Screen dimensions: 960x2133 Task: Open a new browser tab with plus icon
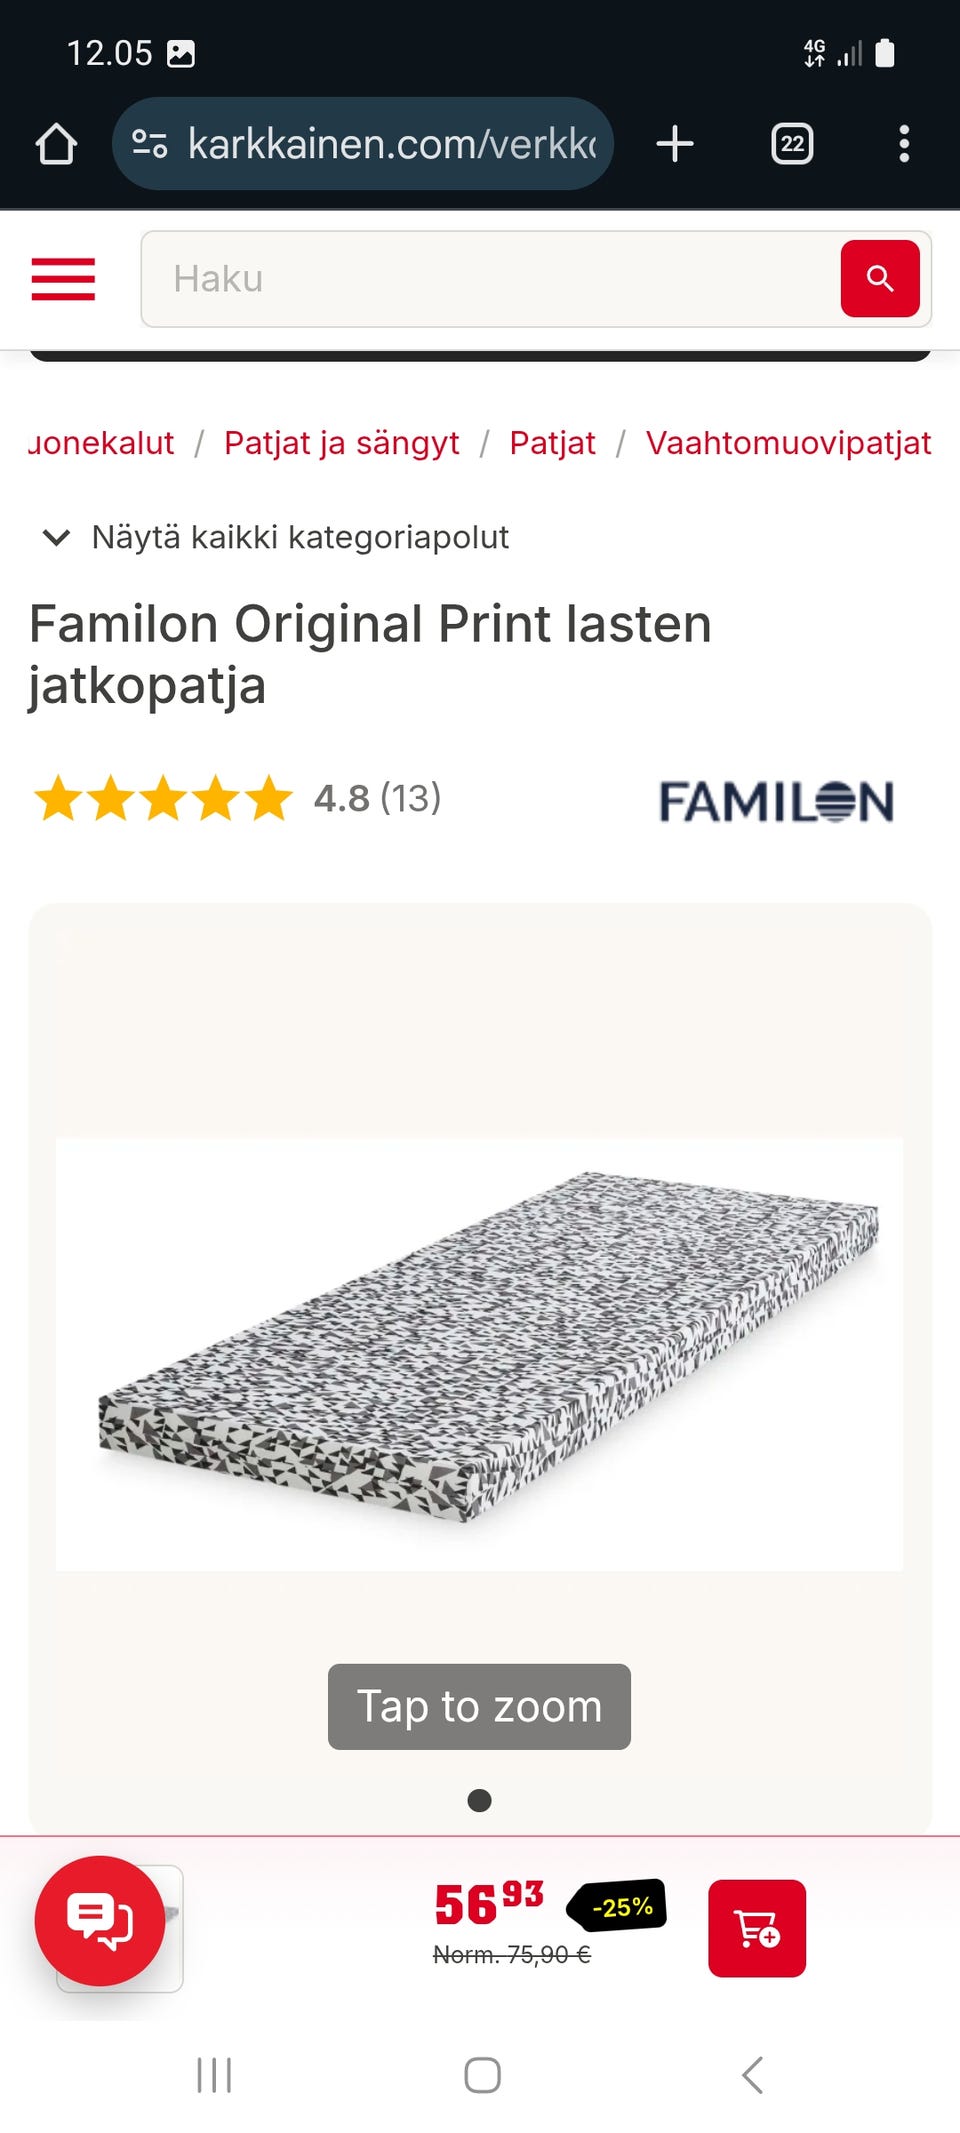click(x=675, y=144)
